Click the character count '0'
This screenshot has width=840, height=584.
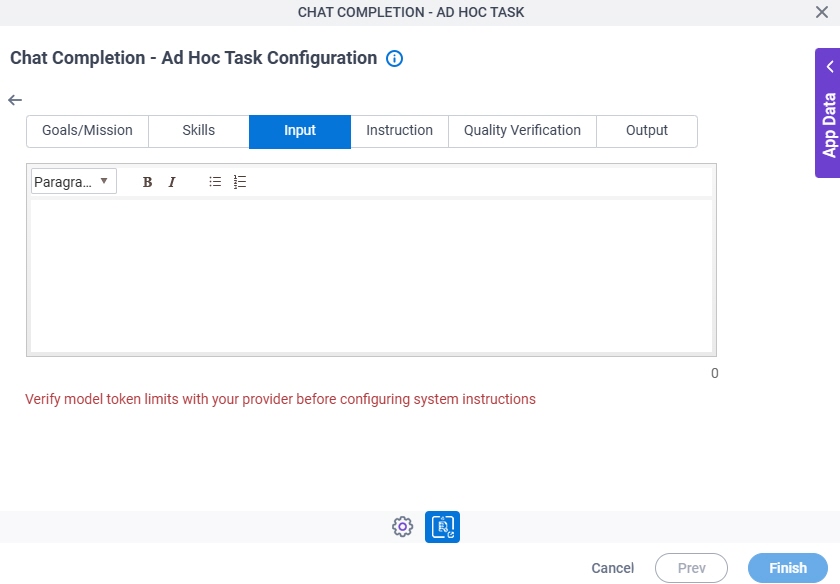coord(715,373)
